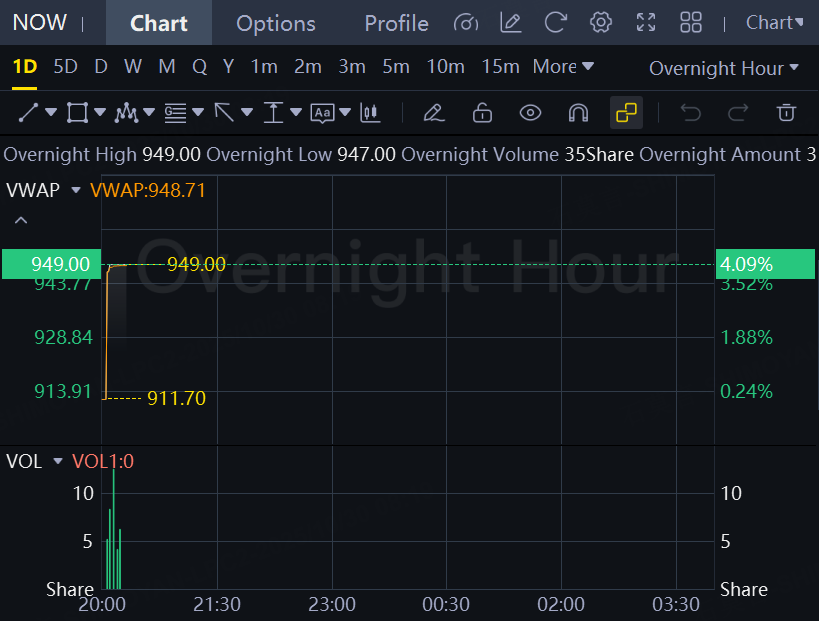Delete drawings with the trash icon
The width and height of the screenshot is (819, 621).
(x=786, y=113)
